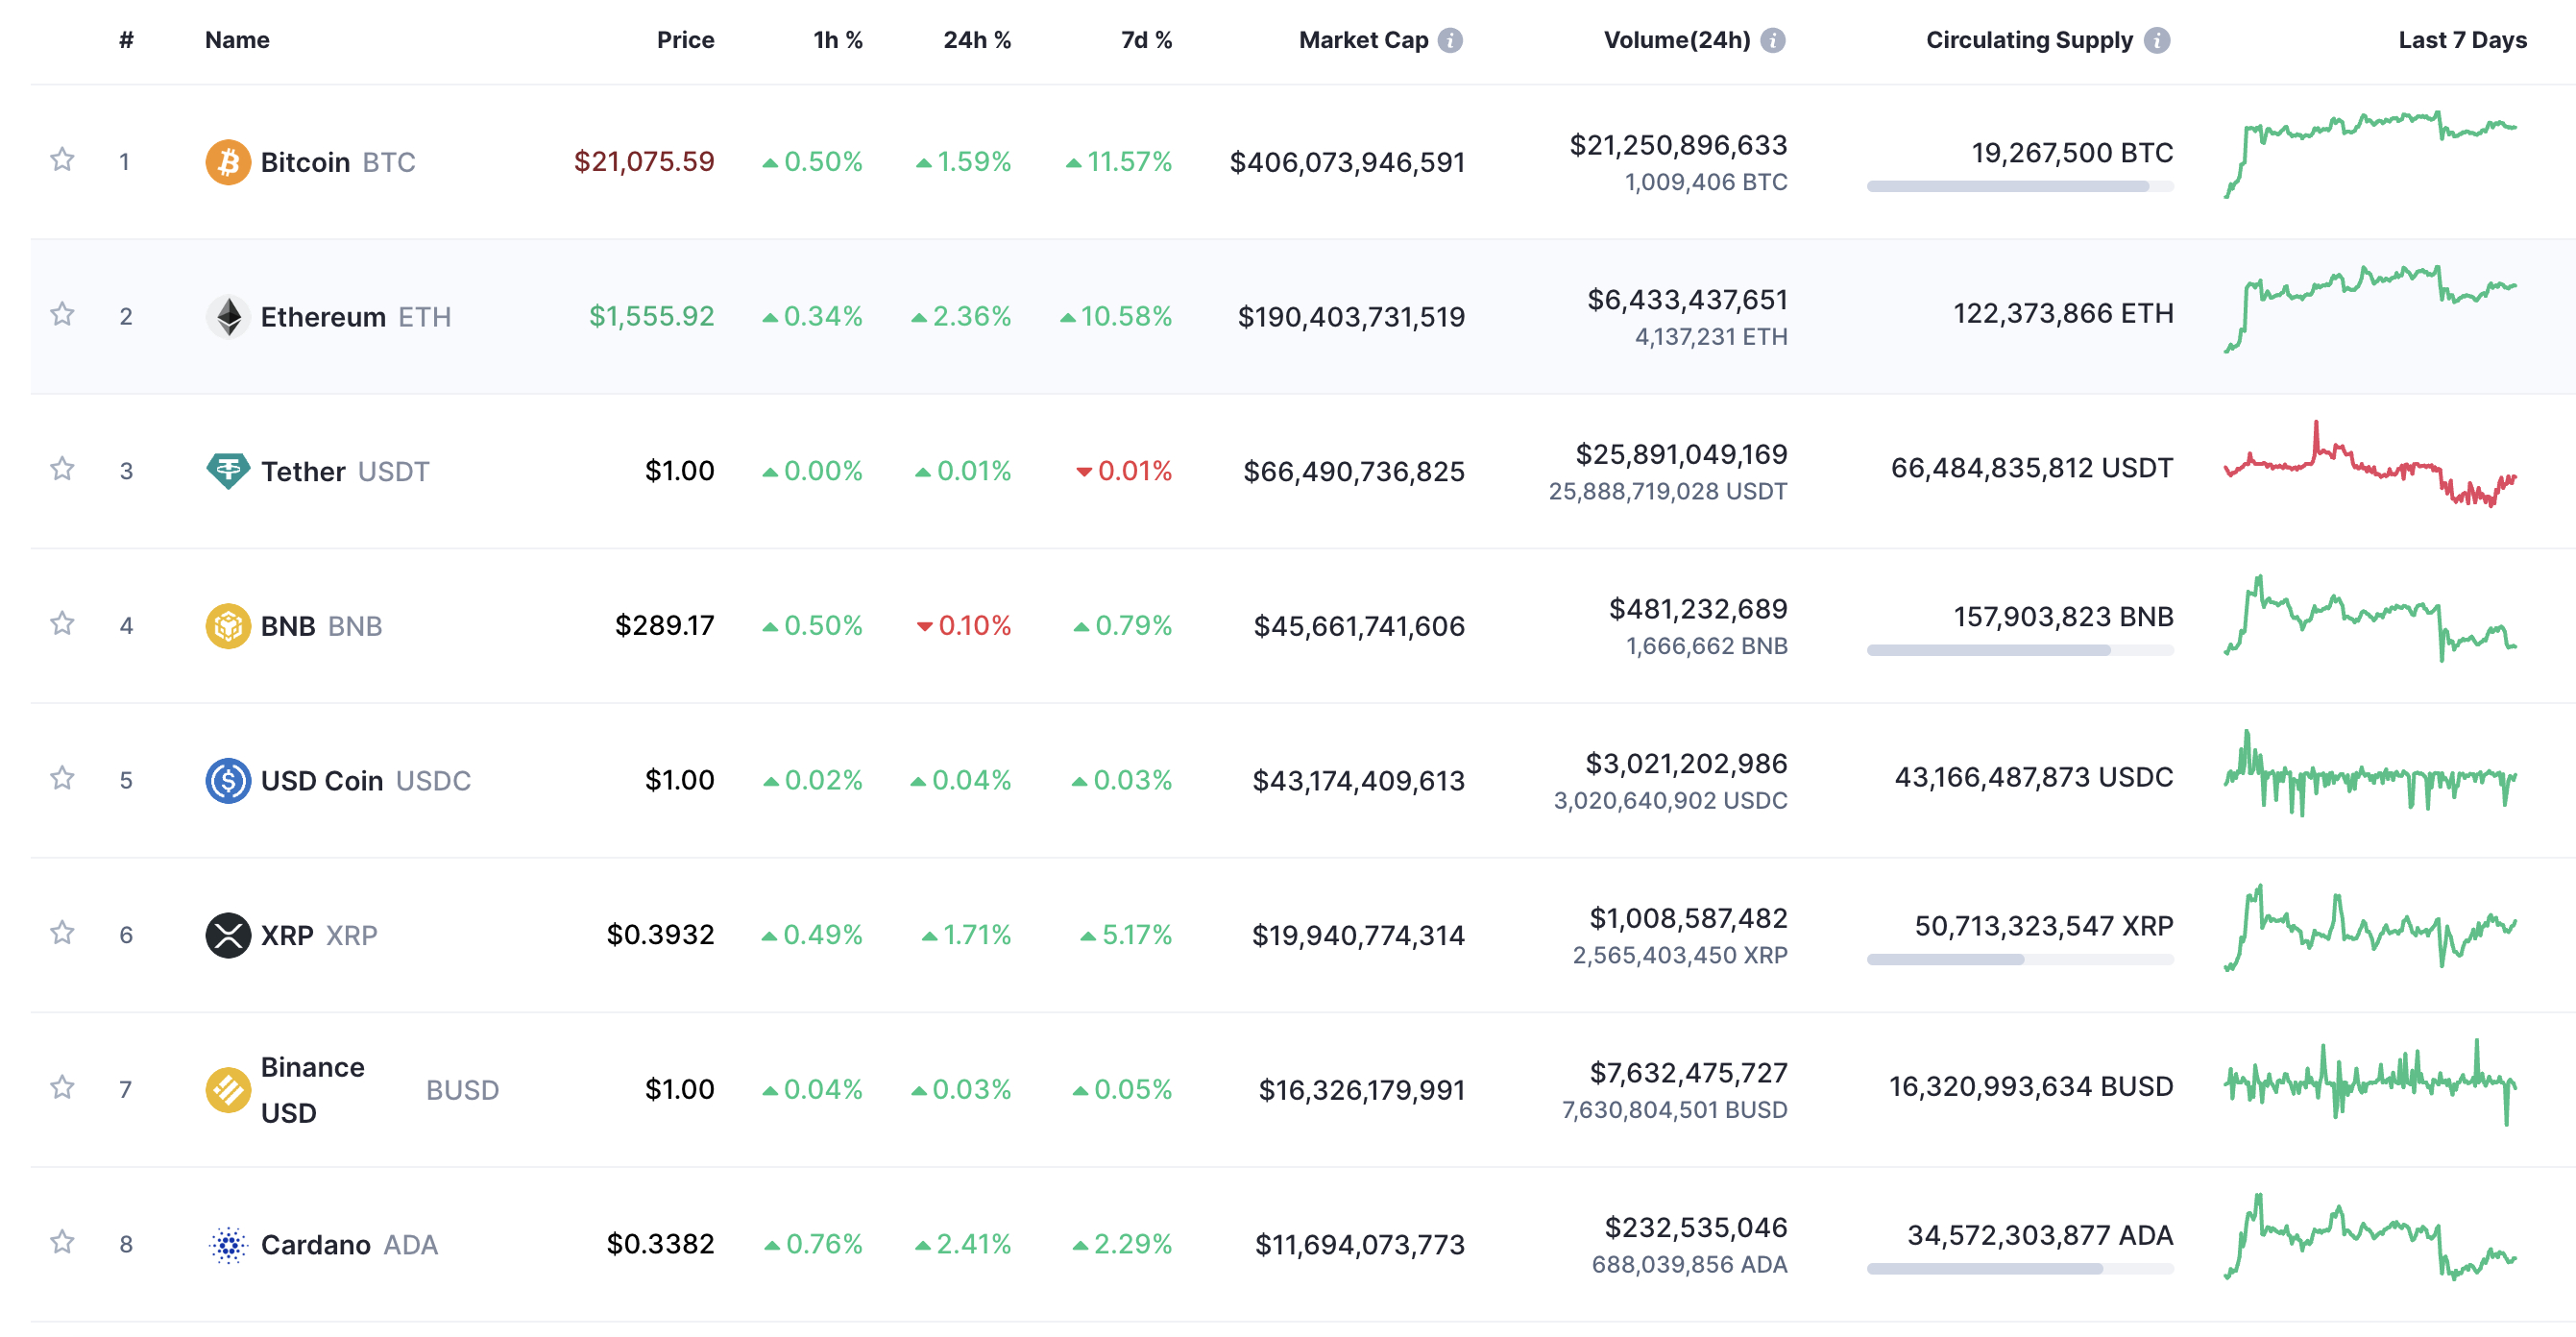Click the Binance USD logo icon
The height and width of the screenshot is (1337, 2576).
(x=228, y=1090)
